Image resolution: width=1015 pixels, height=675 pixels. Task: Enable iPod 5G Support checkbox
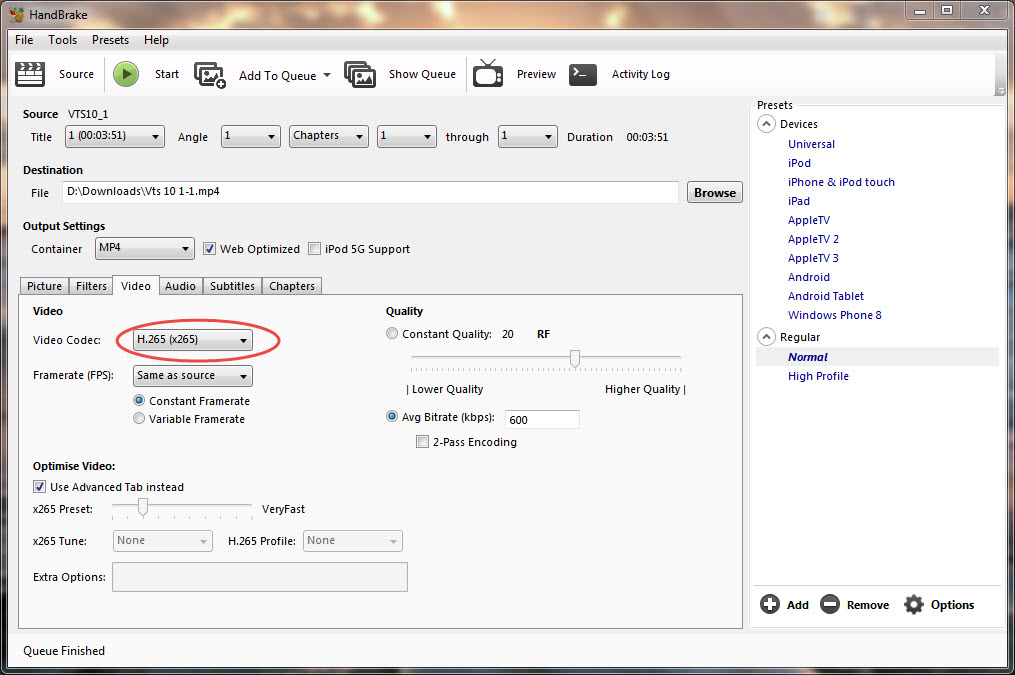(x=315, y=249)
